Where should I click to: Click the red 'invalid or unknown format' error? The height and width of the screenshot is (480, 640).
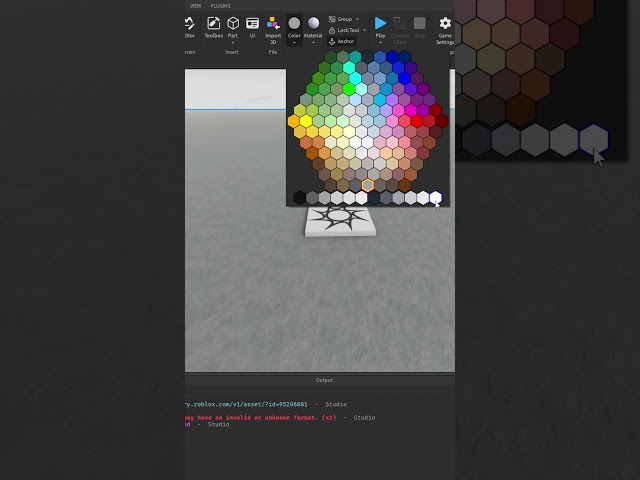[x=260, y=417]
